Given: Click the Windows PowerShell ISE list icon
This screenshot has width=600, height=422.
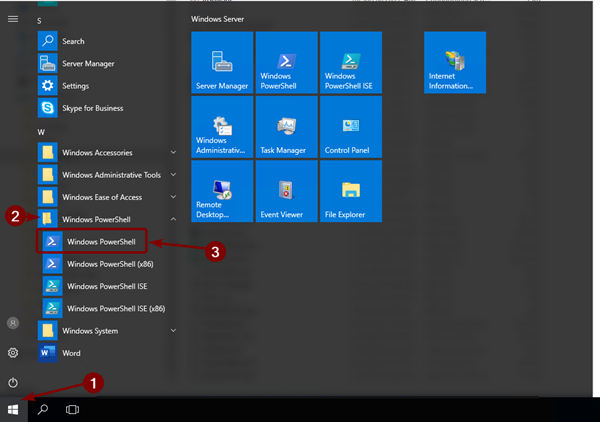Looking at the screenshot, I should point(52,286).
